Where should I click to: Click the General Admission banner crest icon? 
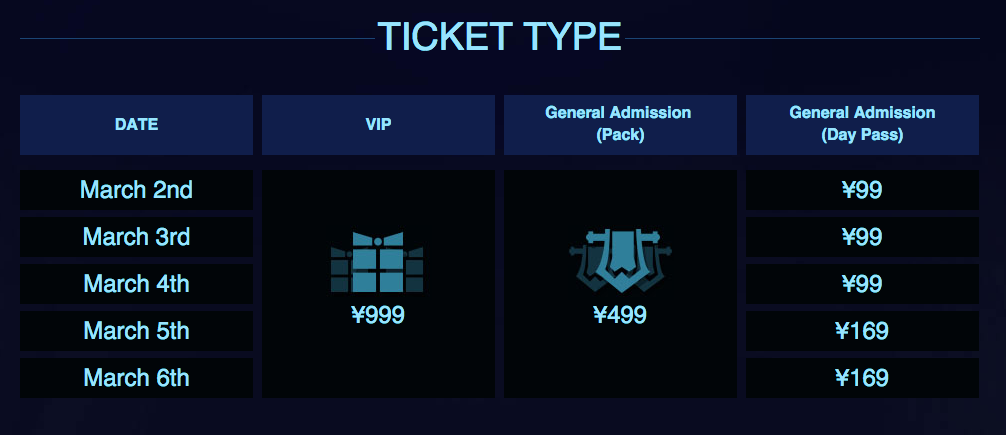(x=620, y=260)
